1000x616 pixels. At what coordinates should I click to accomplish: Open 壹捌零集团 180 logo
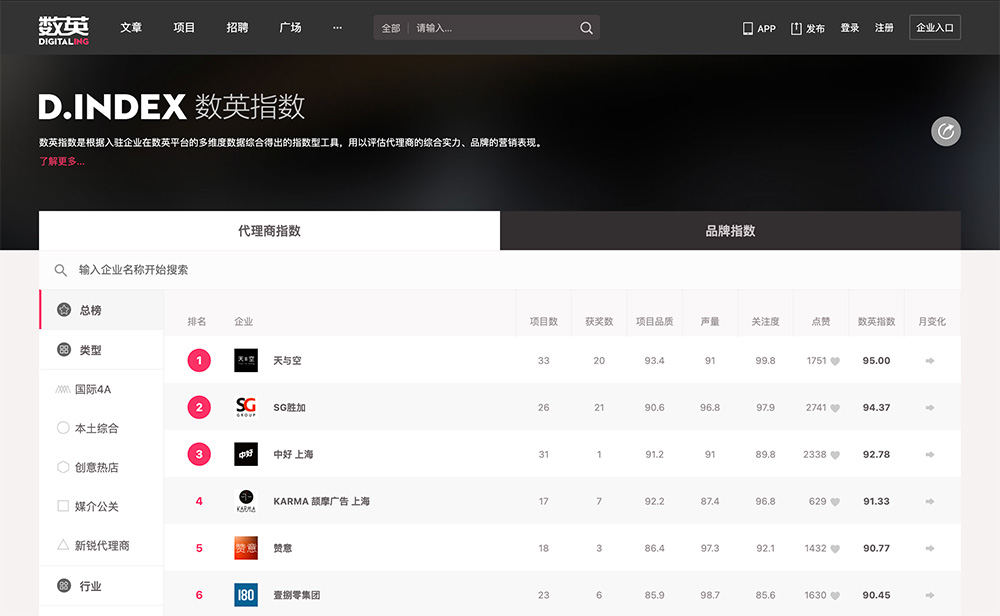(x=246, y=595)
